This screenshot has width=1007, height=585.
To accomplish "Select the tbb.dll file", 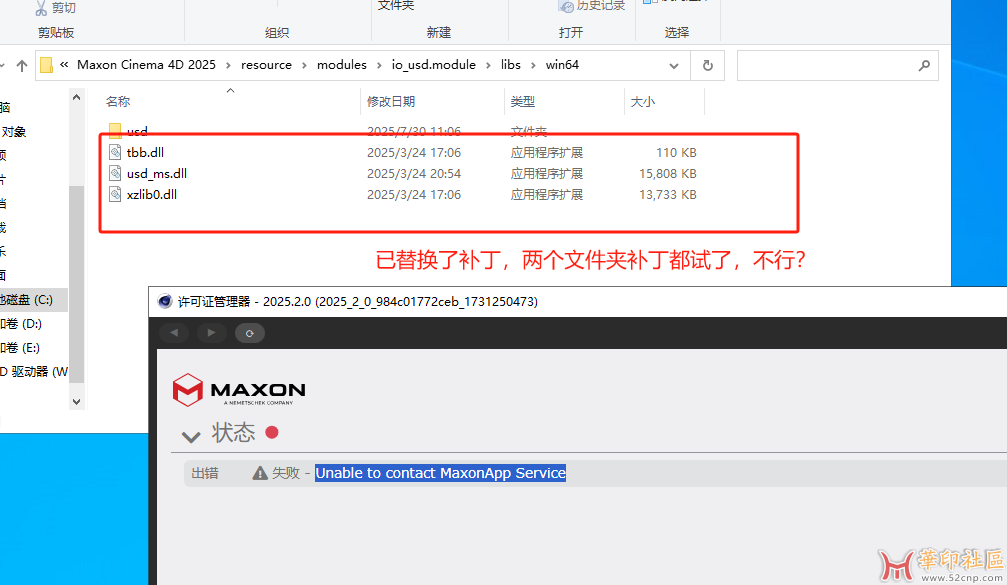I will (145, 152).
